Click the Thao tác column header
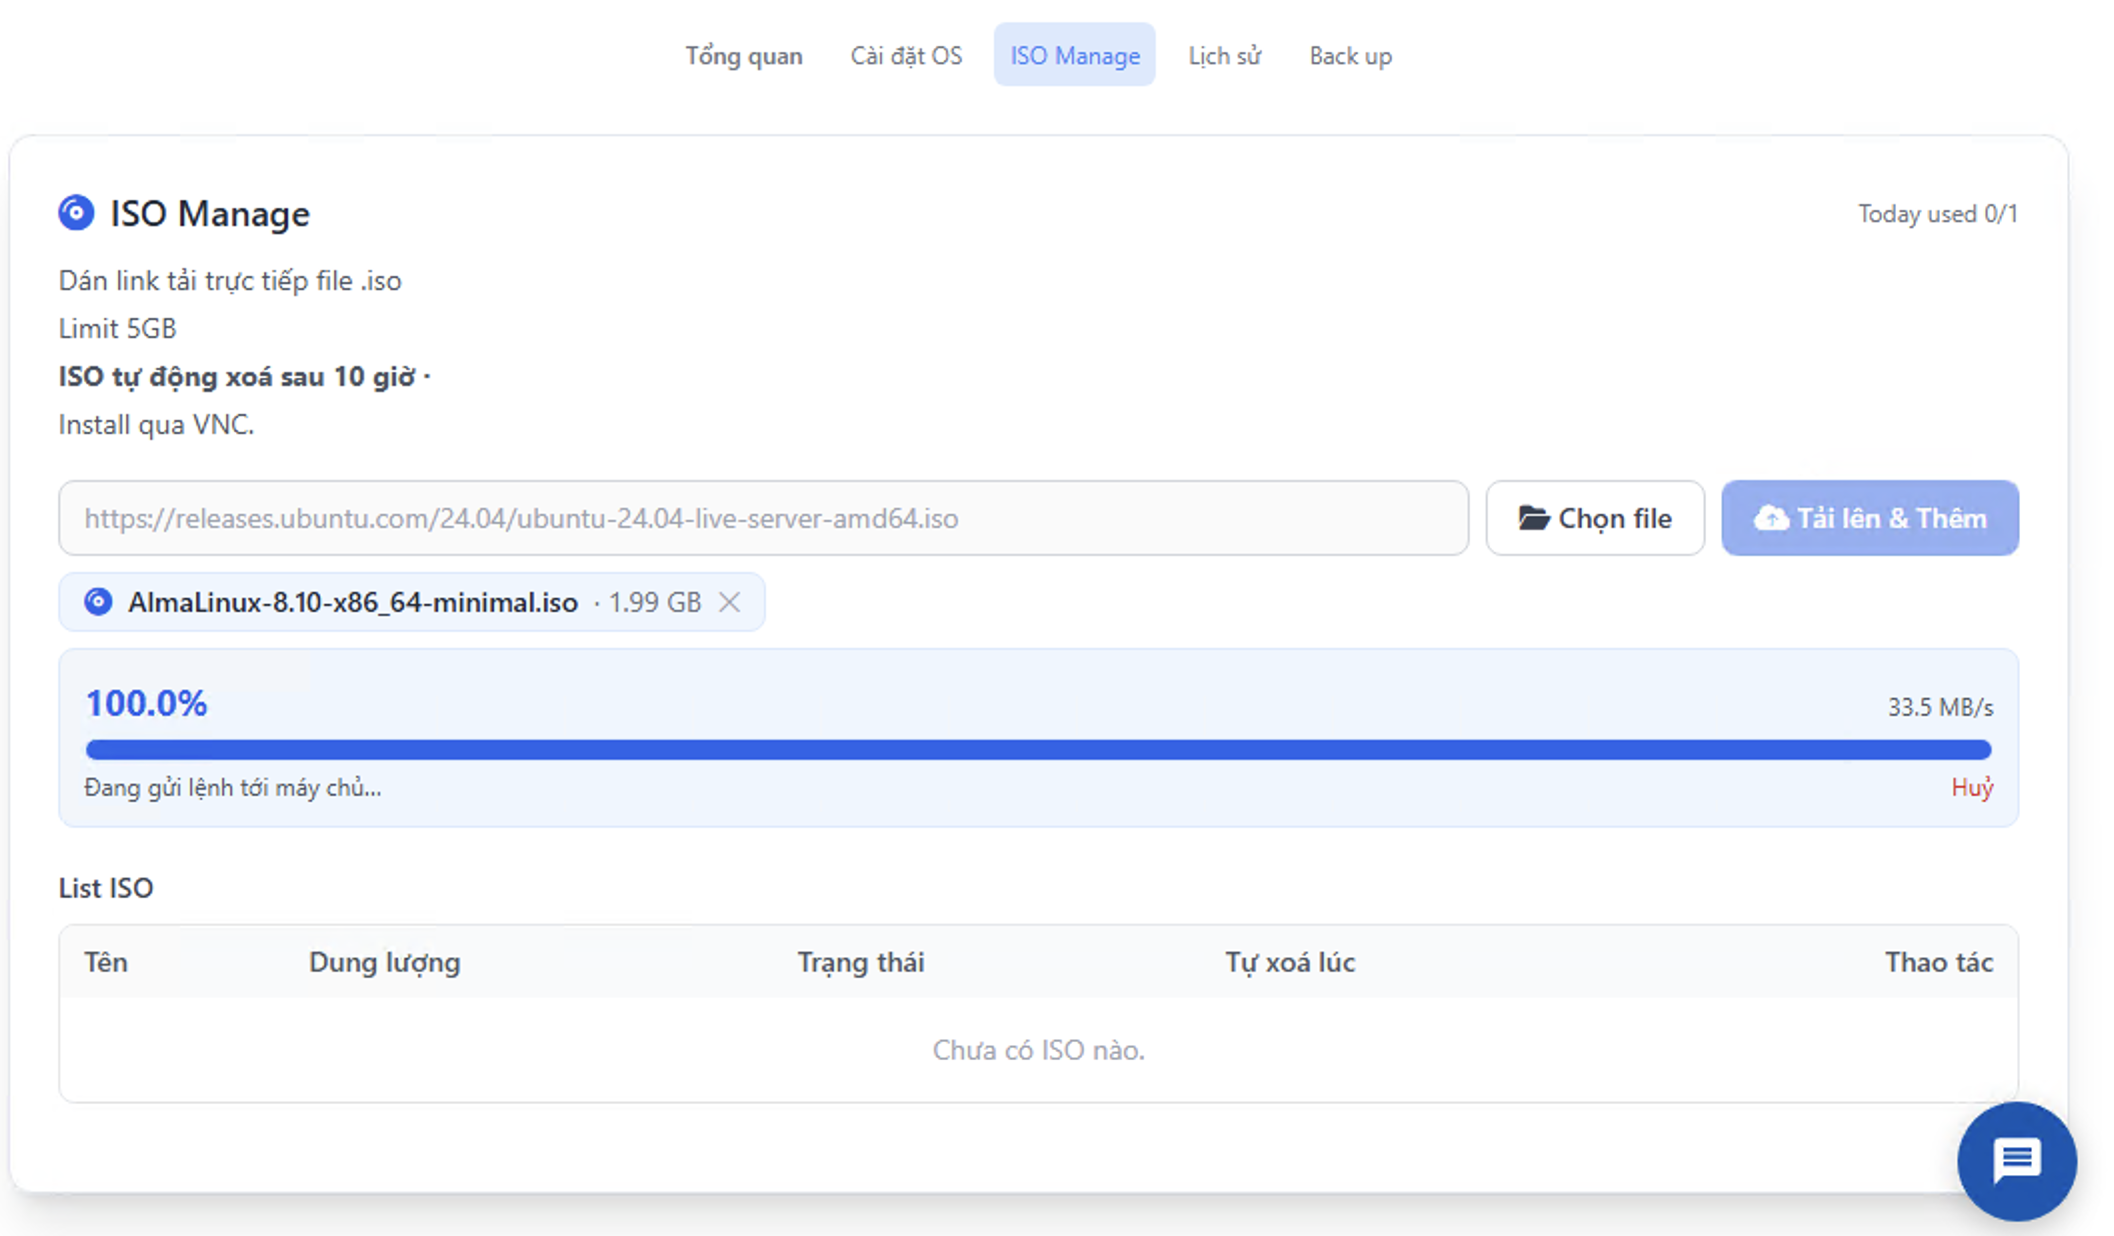The image size is (2114, 1236). (x=1939, y=962)
